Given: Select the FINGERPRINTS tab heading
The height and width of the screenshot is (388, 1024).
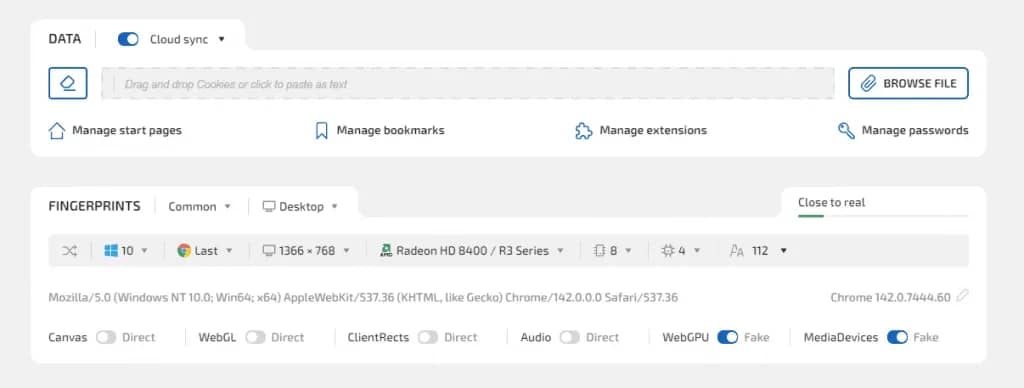Looking at the screenshot, I should point(94,206).
